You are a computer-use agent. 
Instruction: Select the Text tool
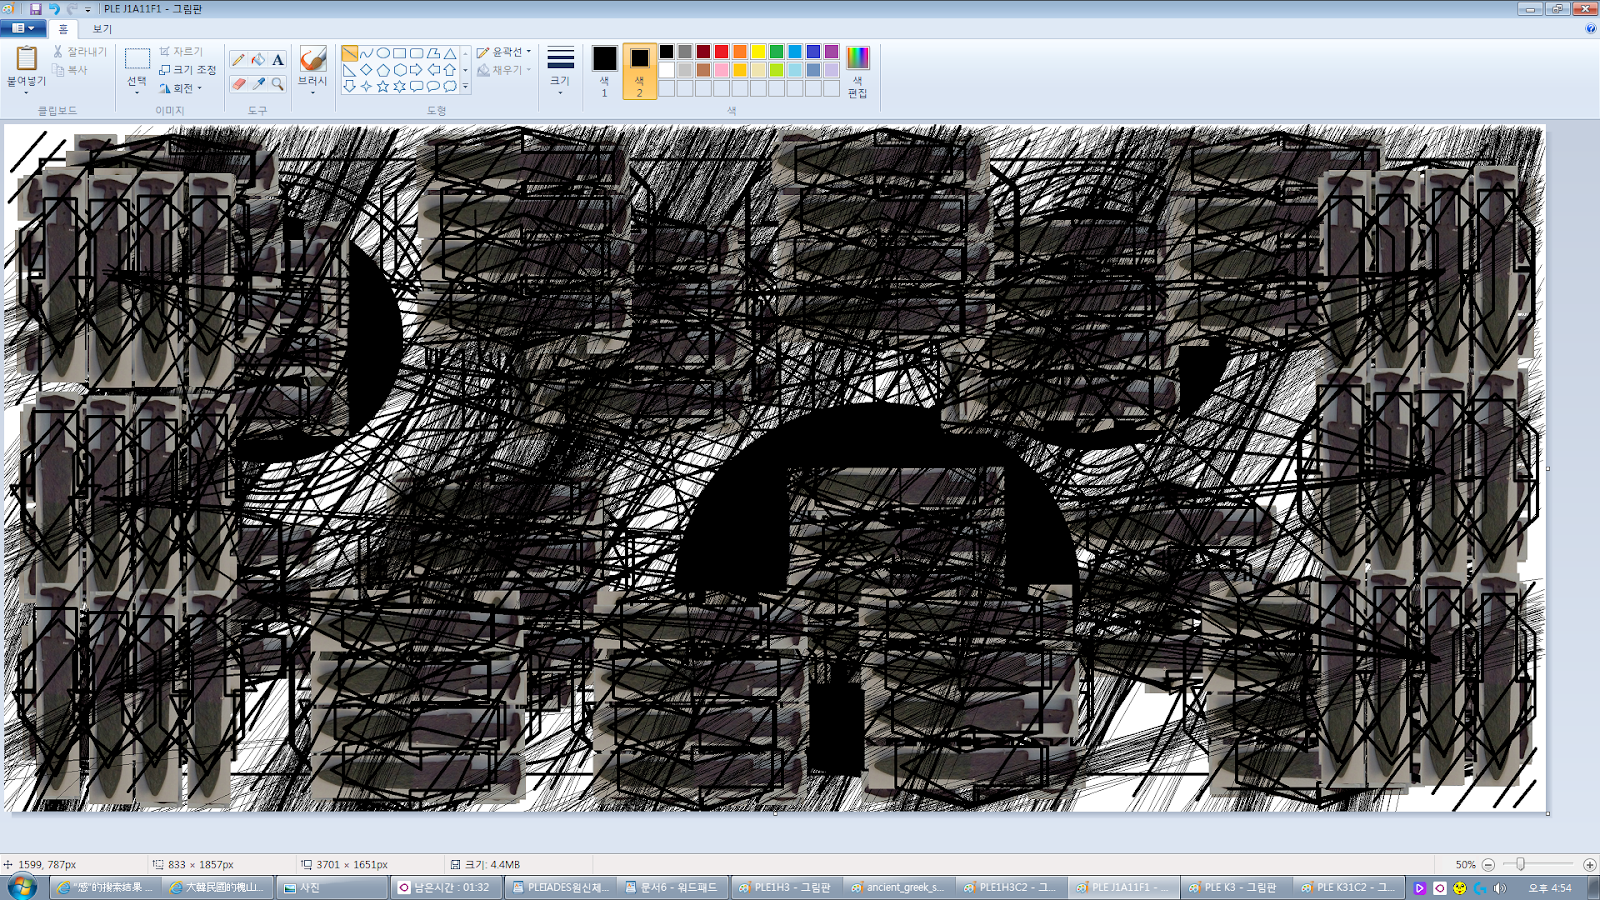click(x=278, y=60)
